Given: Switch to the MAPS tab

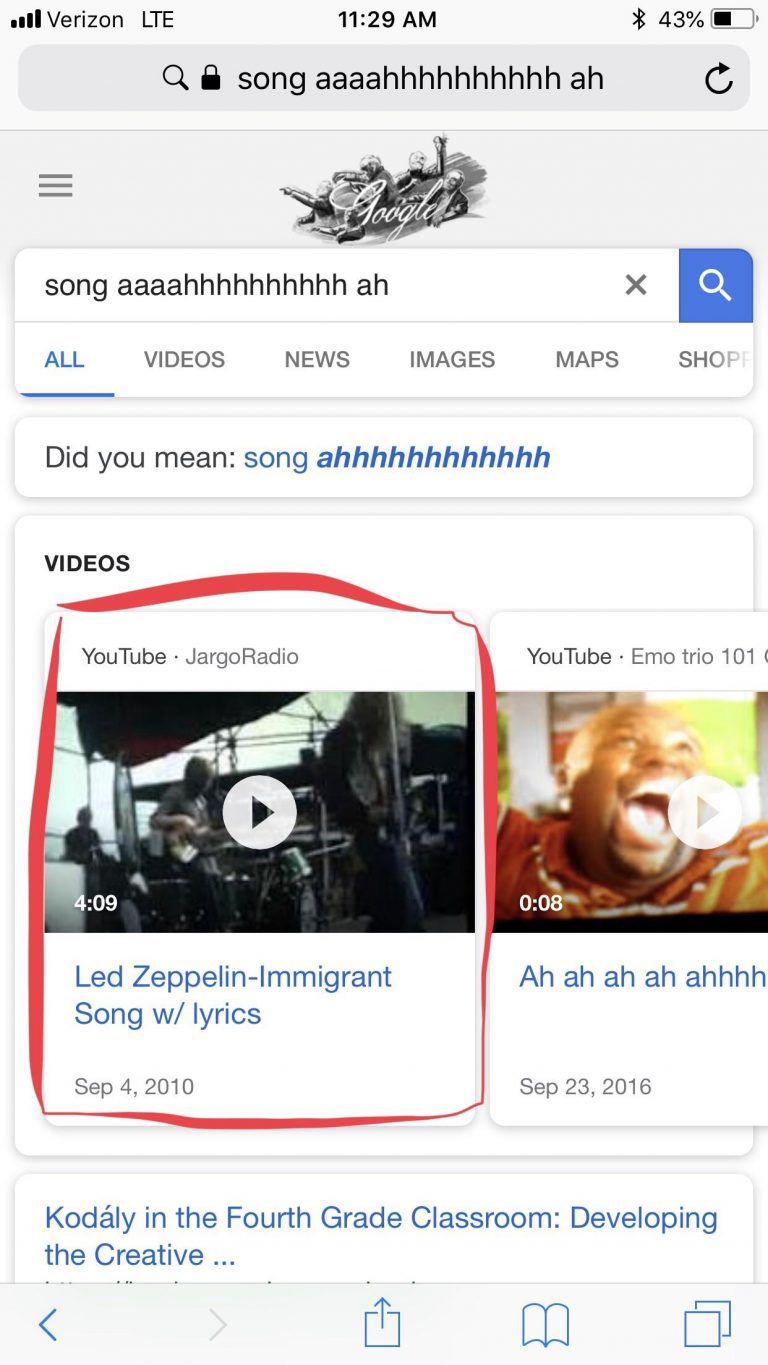Looking at the screenshot, I should pos(587,360).
